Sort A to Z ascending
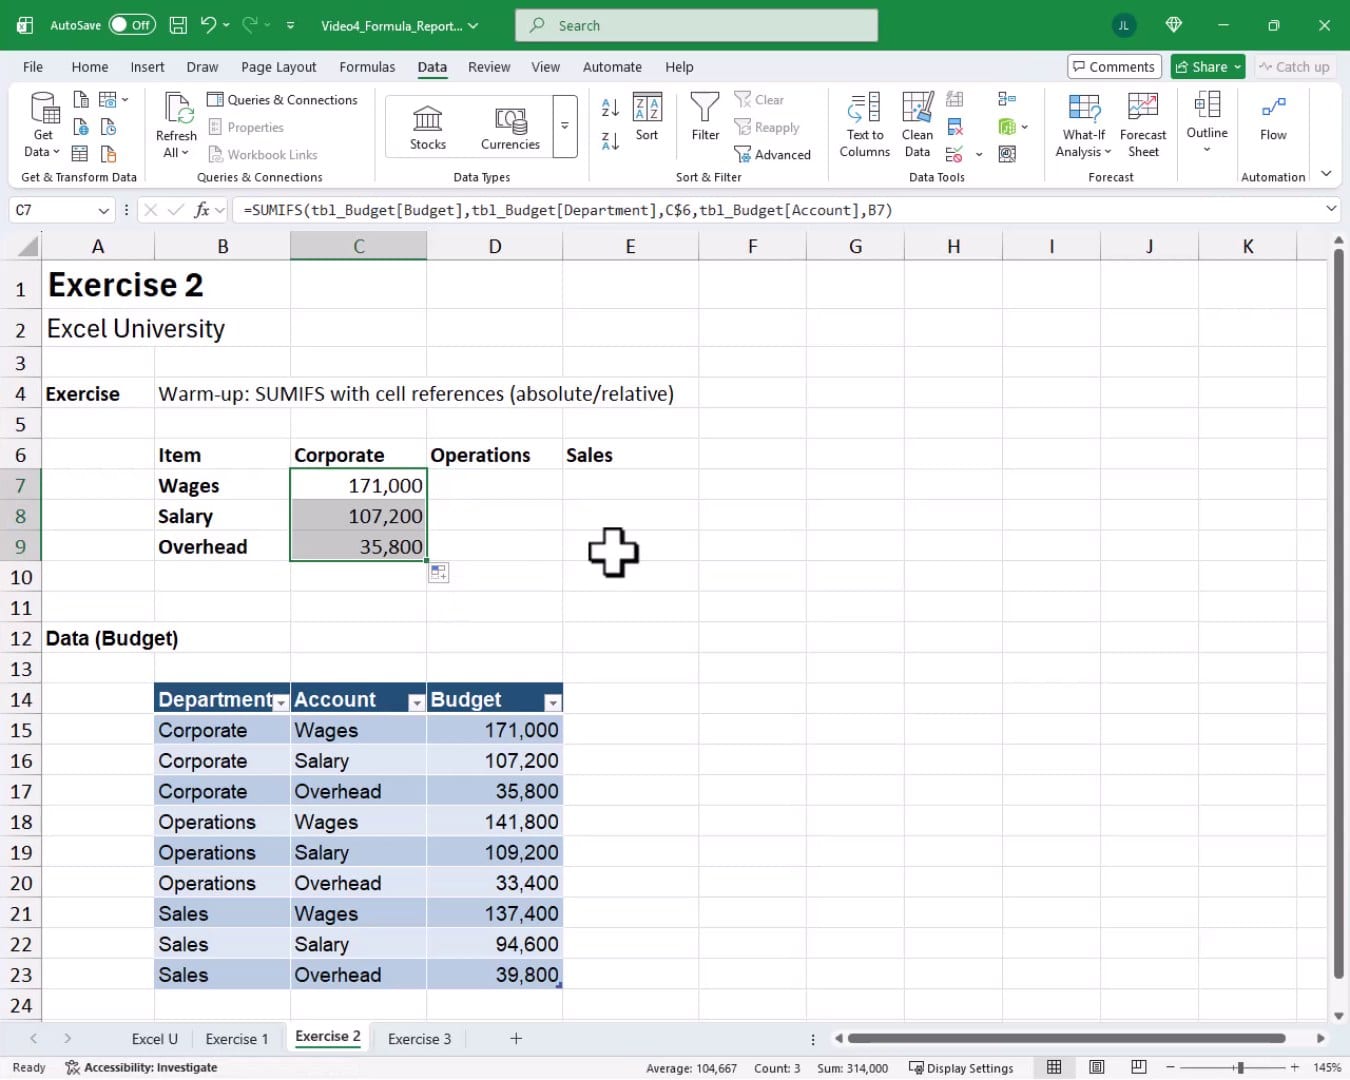 tap(610, 108)
